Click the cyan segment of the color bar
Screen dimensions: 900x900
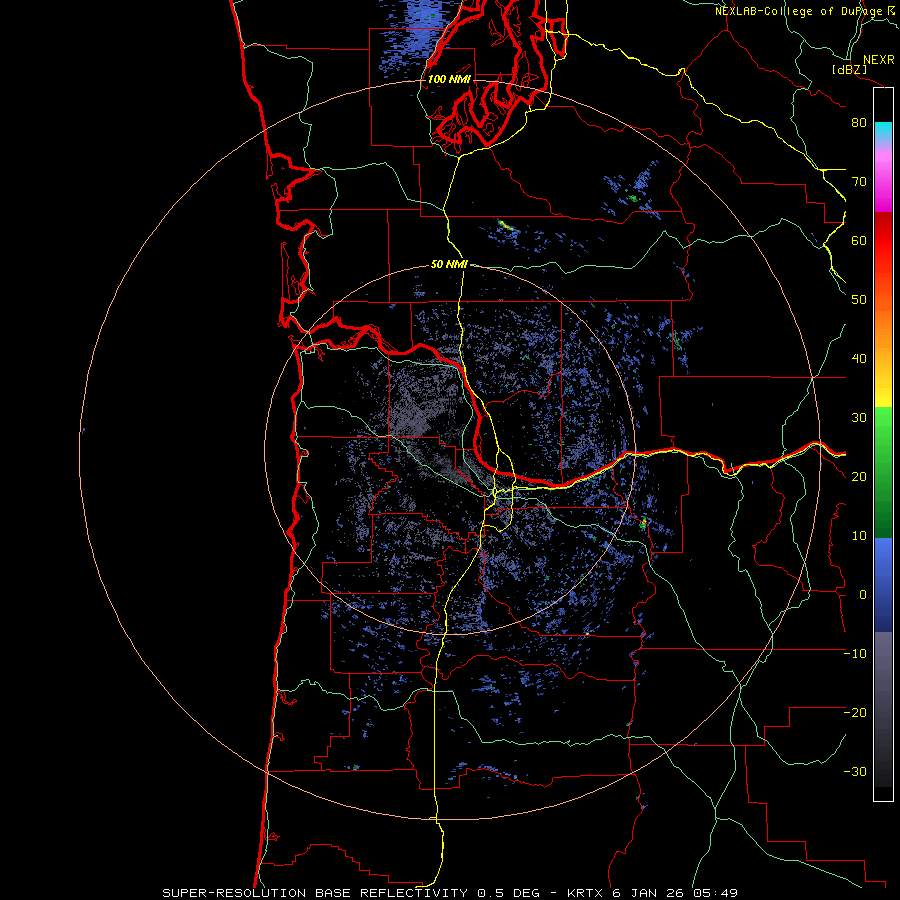[883, 132]
